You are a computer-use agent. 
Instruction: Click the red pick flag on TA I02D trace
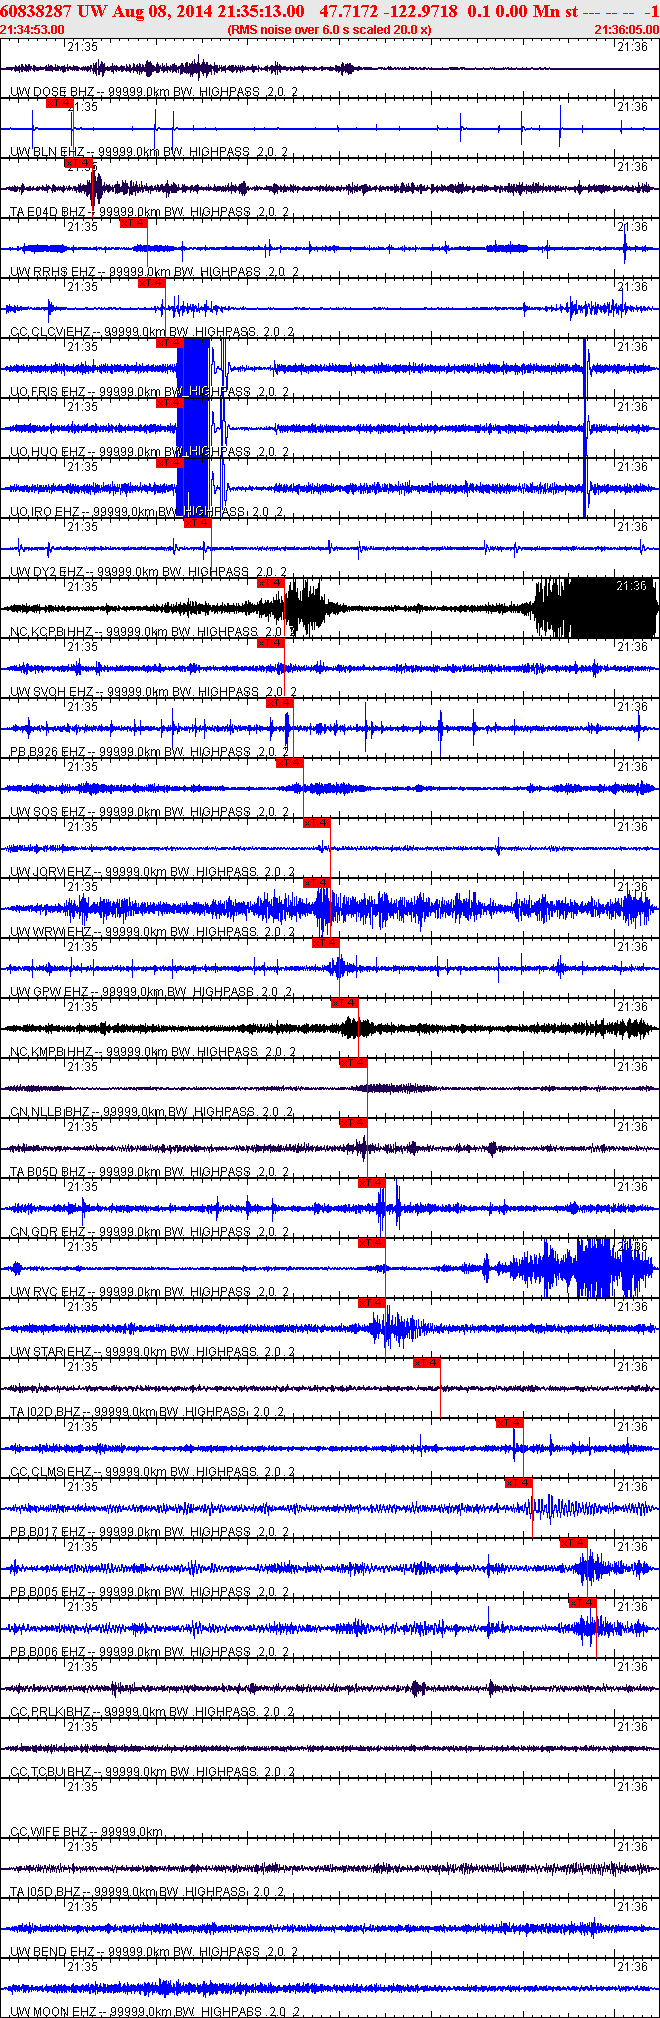tap(427, 1363)
